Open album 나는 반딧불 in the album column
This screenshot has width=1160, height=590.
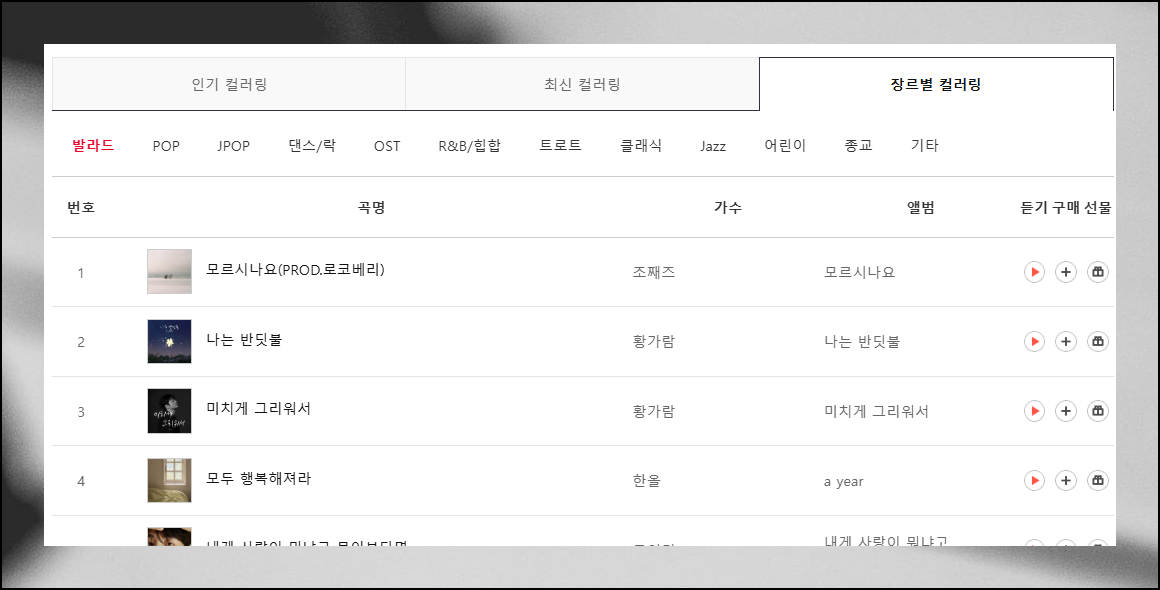(862, 342)
